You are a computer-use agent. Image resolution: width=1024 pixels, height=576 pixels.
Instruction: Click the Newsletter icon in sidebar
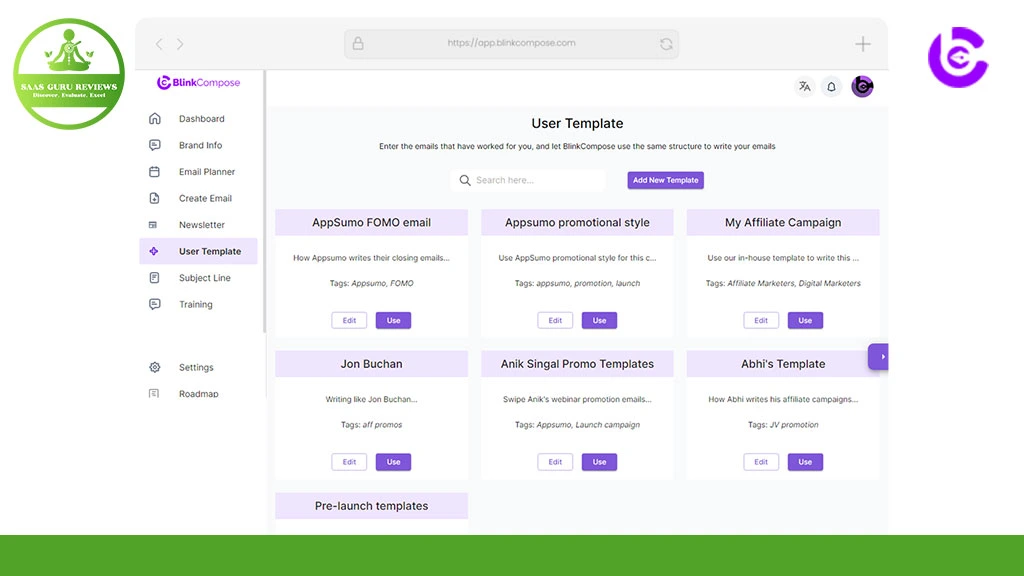coord(153,225)
